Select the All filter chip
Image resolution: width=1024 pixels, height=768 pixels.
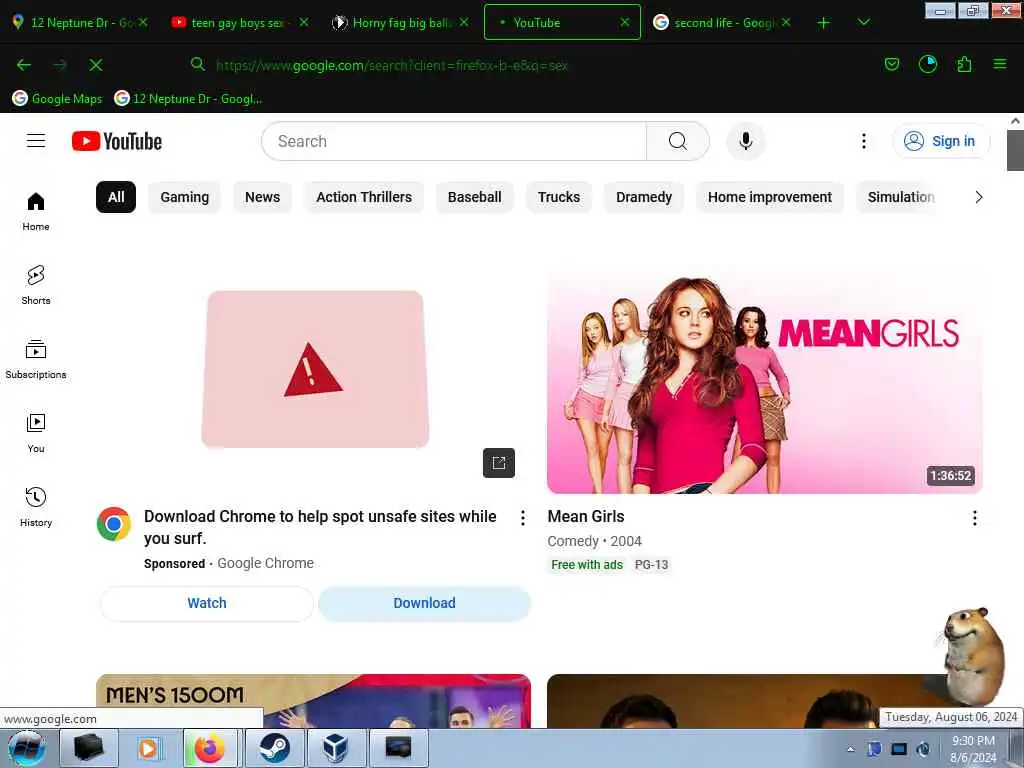tap(116, 197)
